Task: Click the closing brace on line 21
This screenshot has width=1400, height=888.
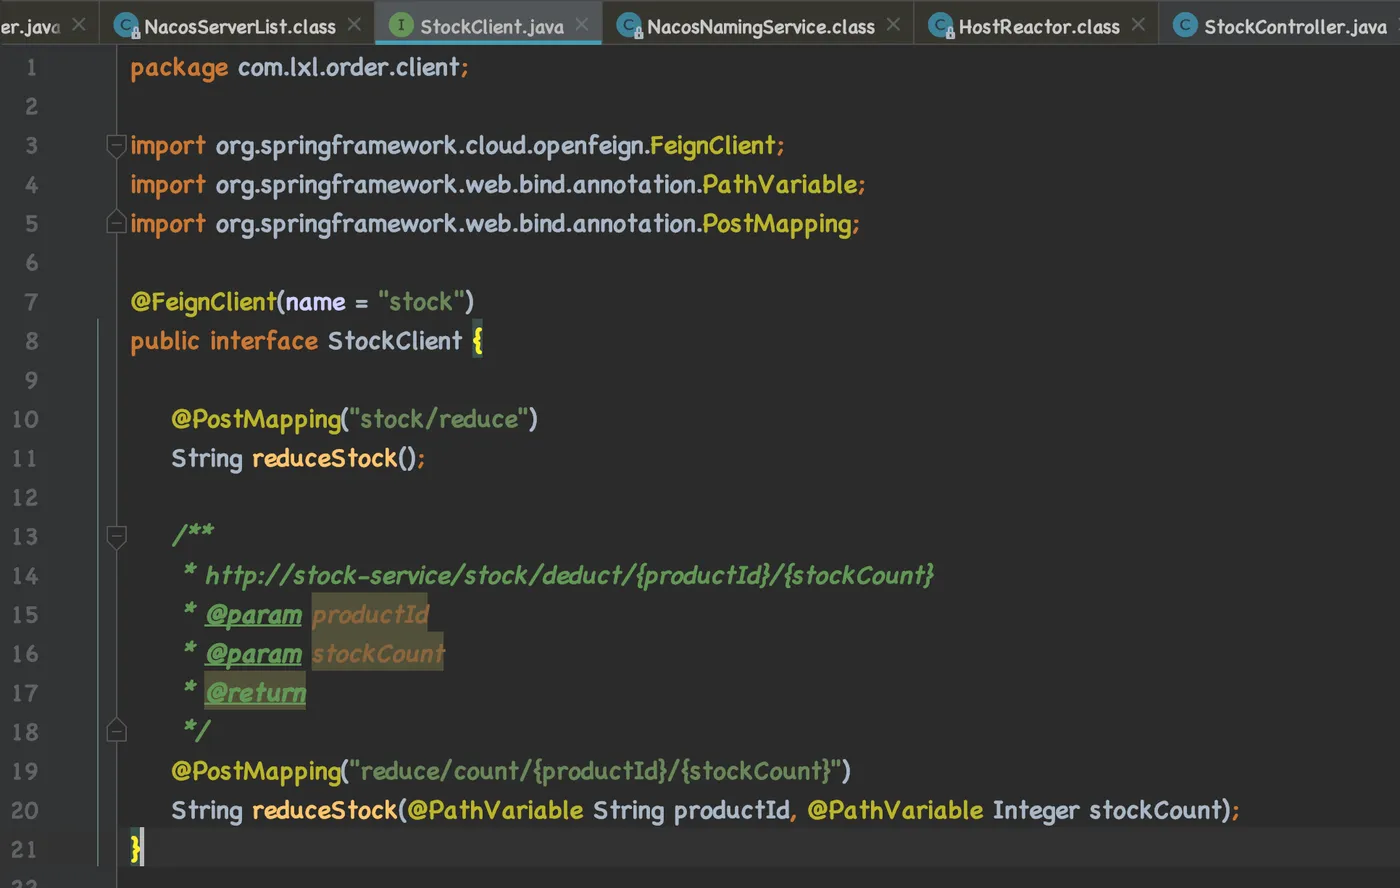Action: tap(136, 849)
